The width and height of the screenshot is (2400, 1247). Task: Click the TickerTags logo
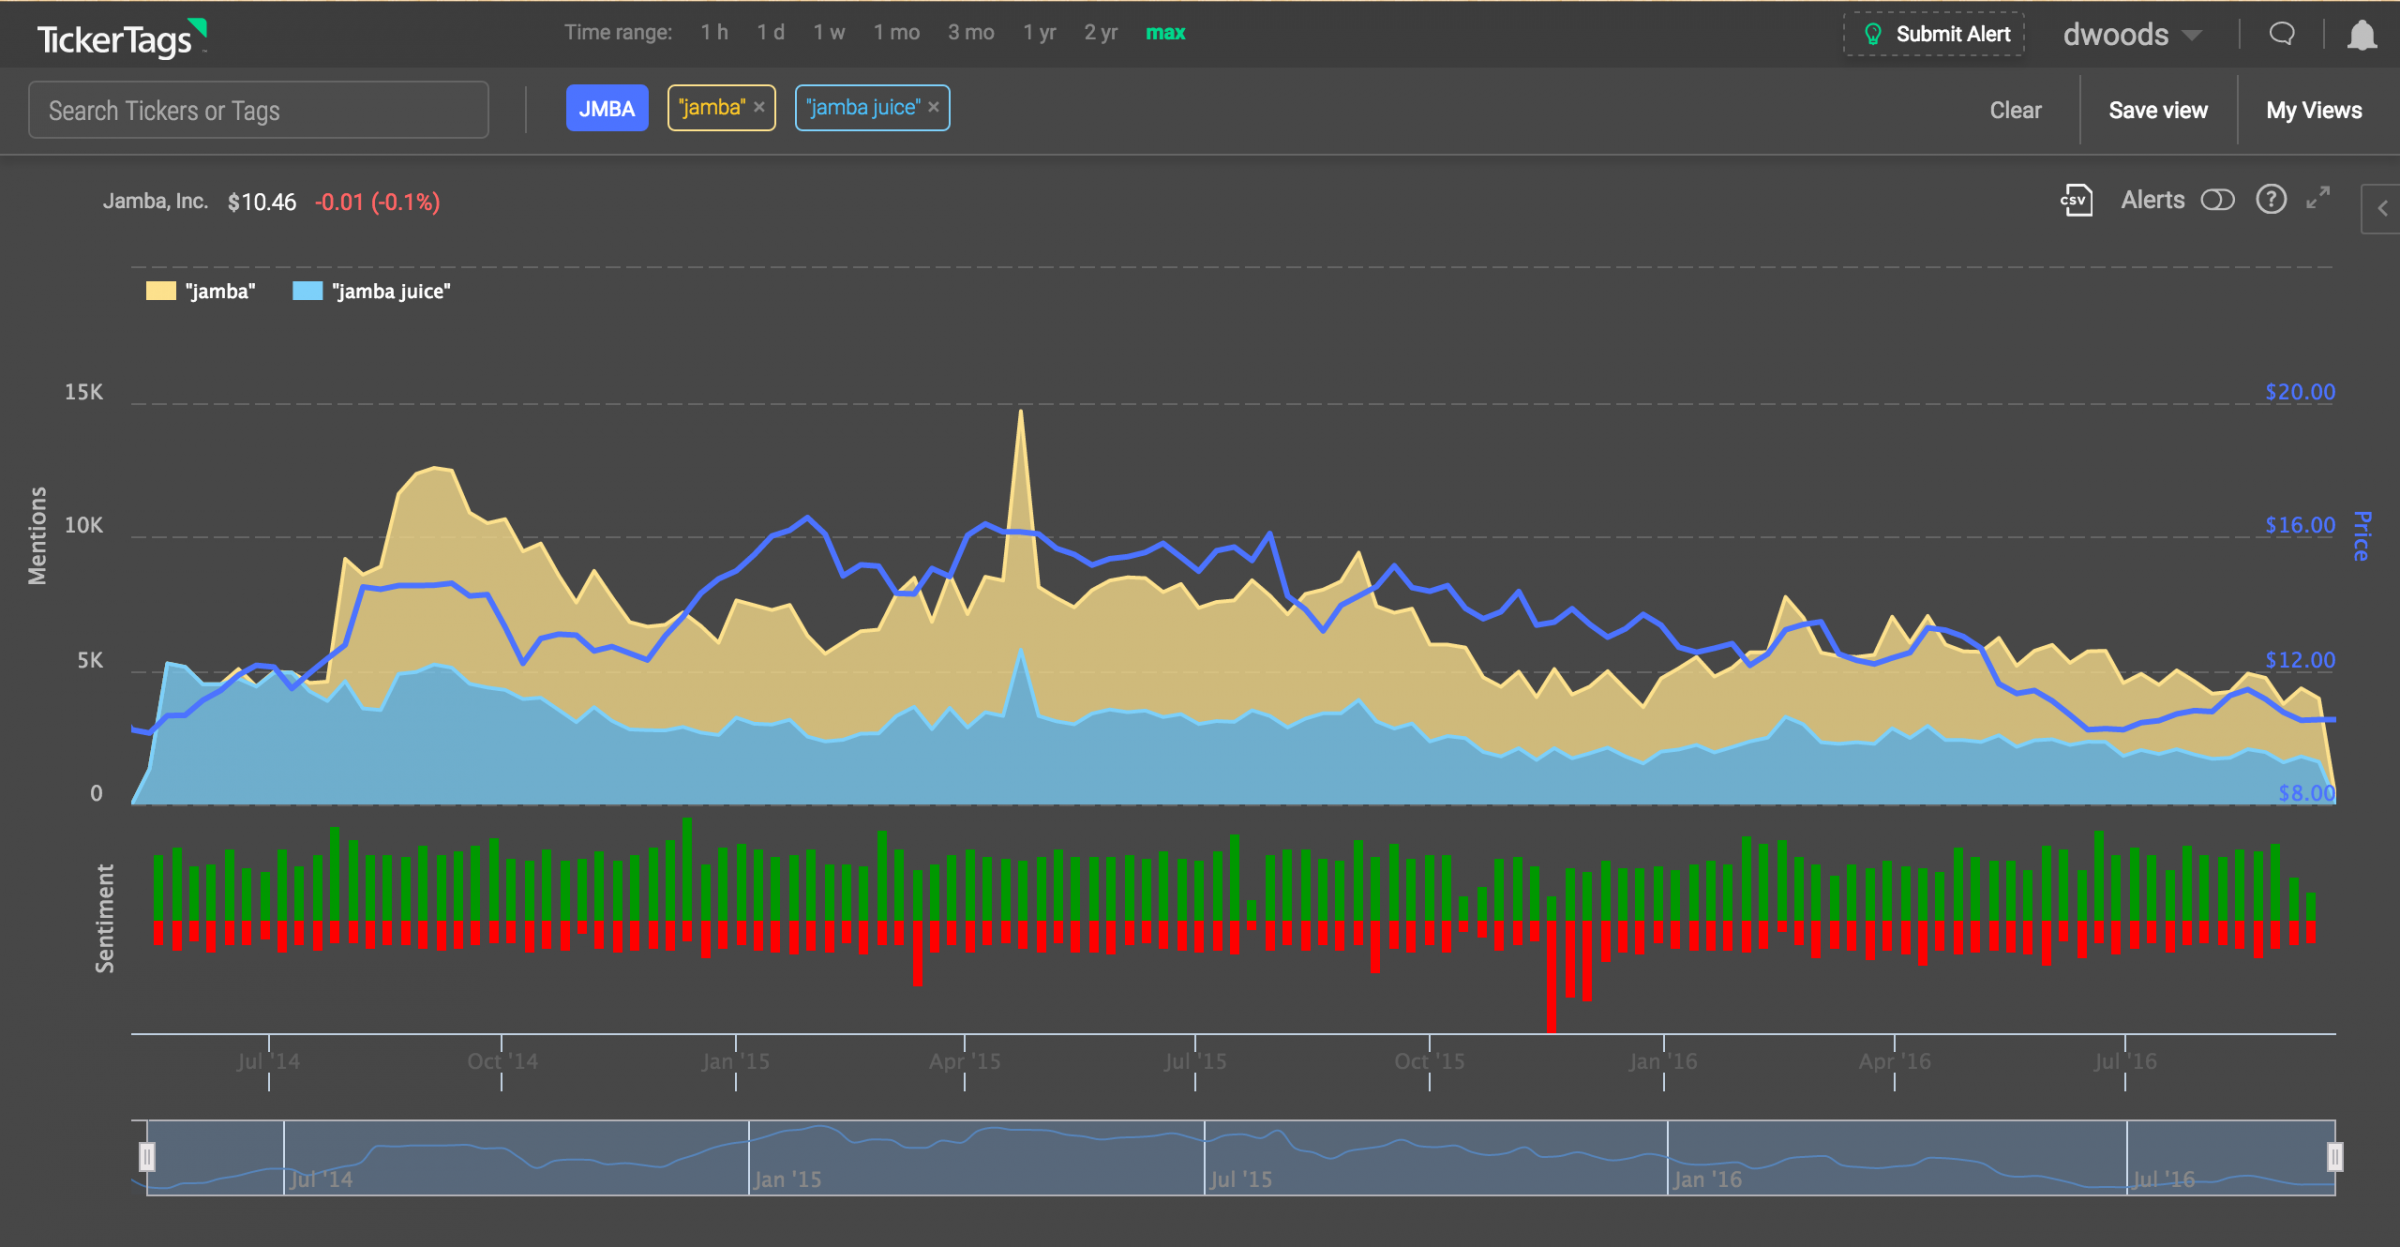coord(122,38)
